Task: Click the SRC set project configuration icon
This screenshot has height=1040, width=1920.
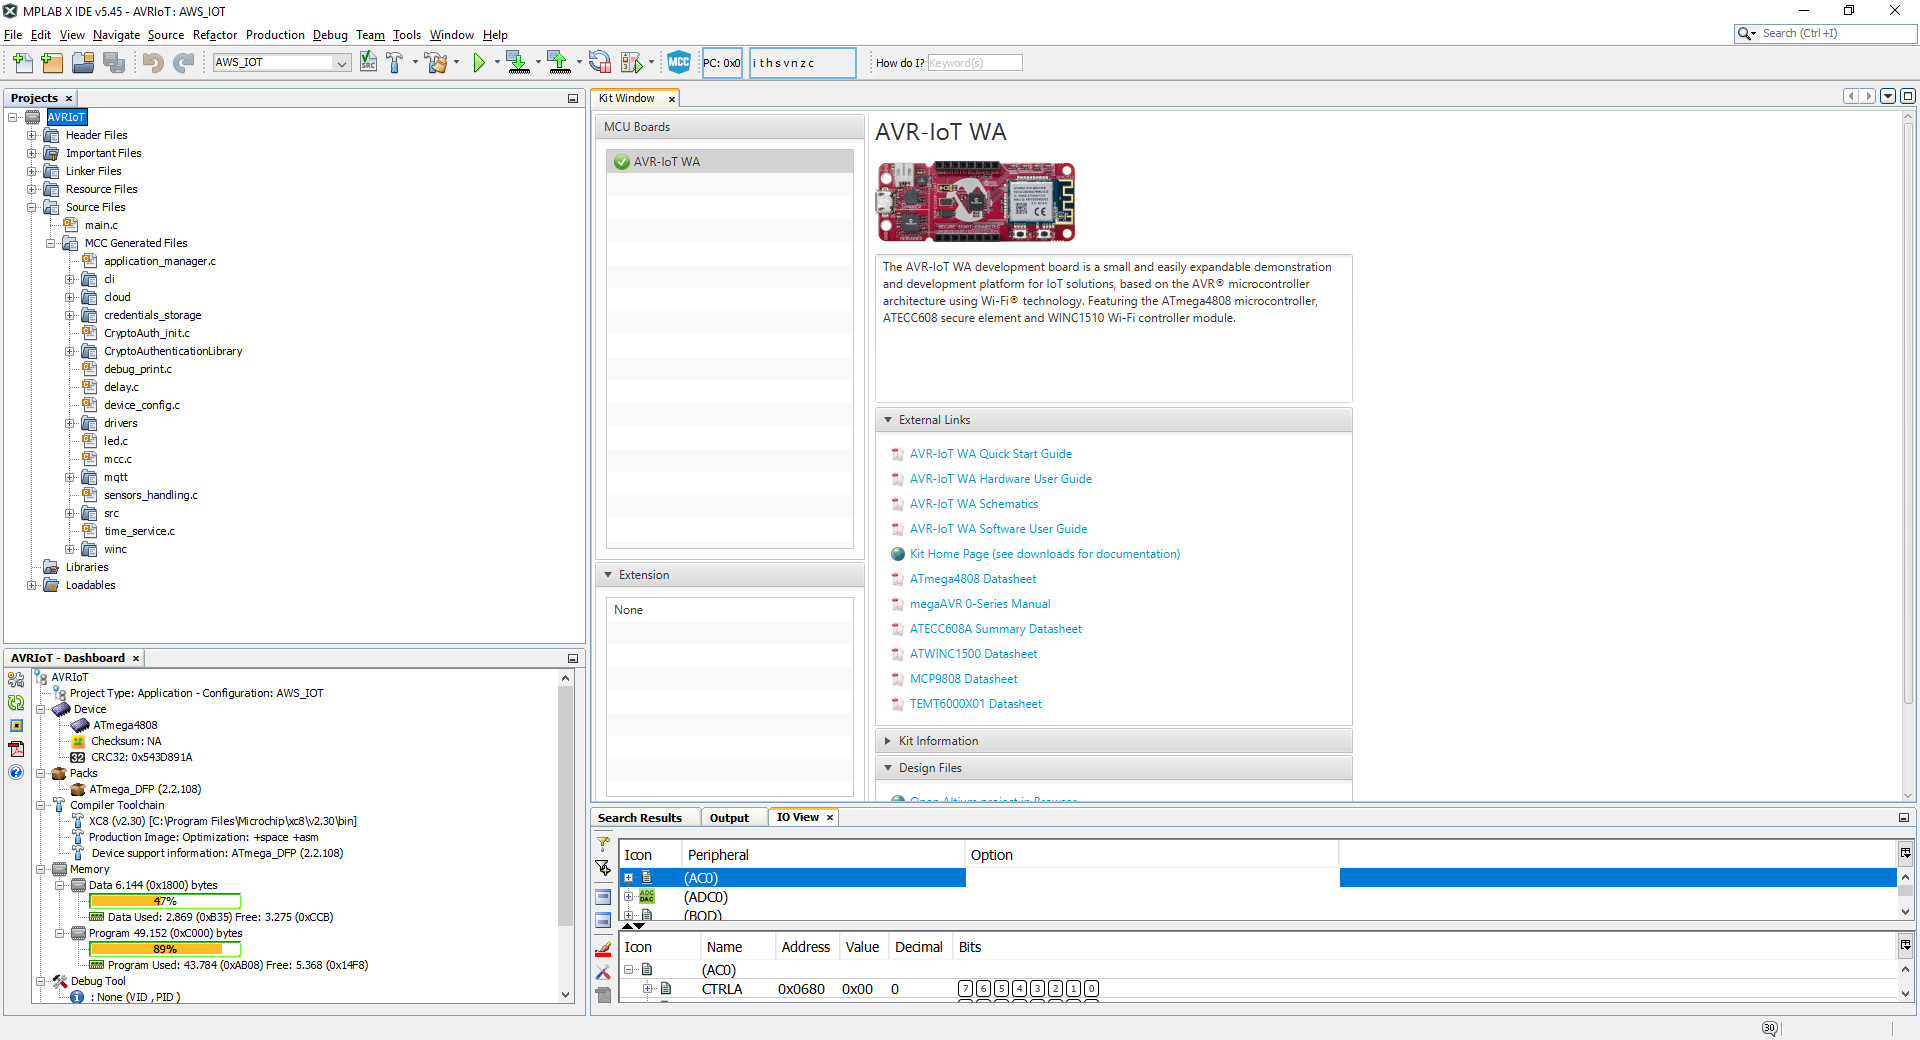Action: [x=368, y=63]
